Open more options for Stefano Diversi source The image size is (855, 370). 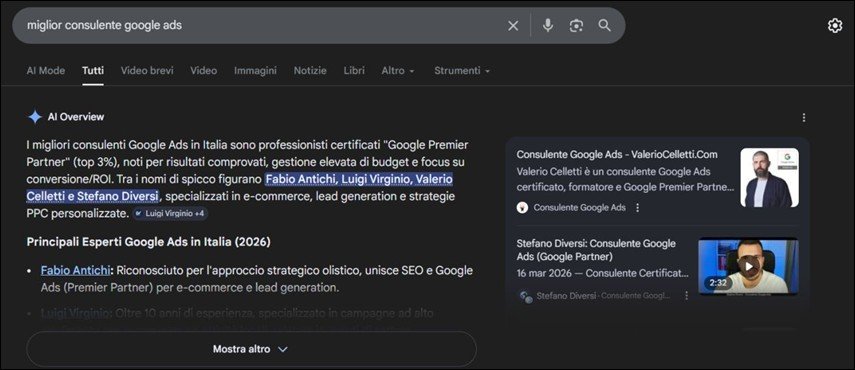click(x=687, y=295)
